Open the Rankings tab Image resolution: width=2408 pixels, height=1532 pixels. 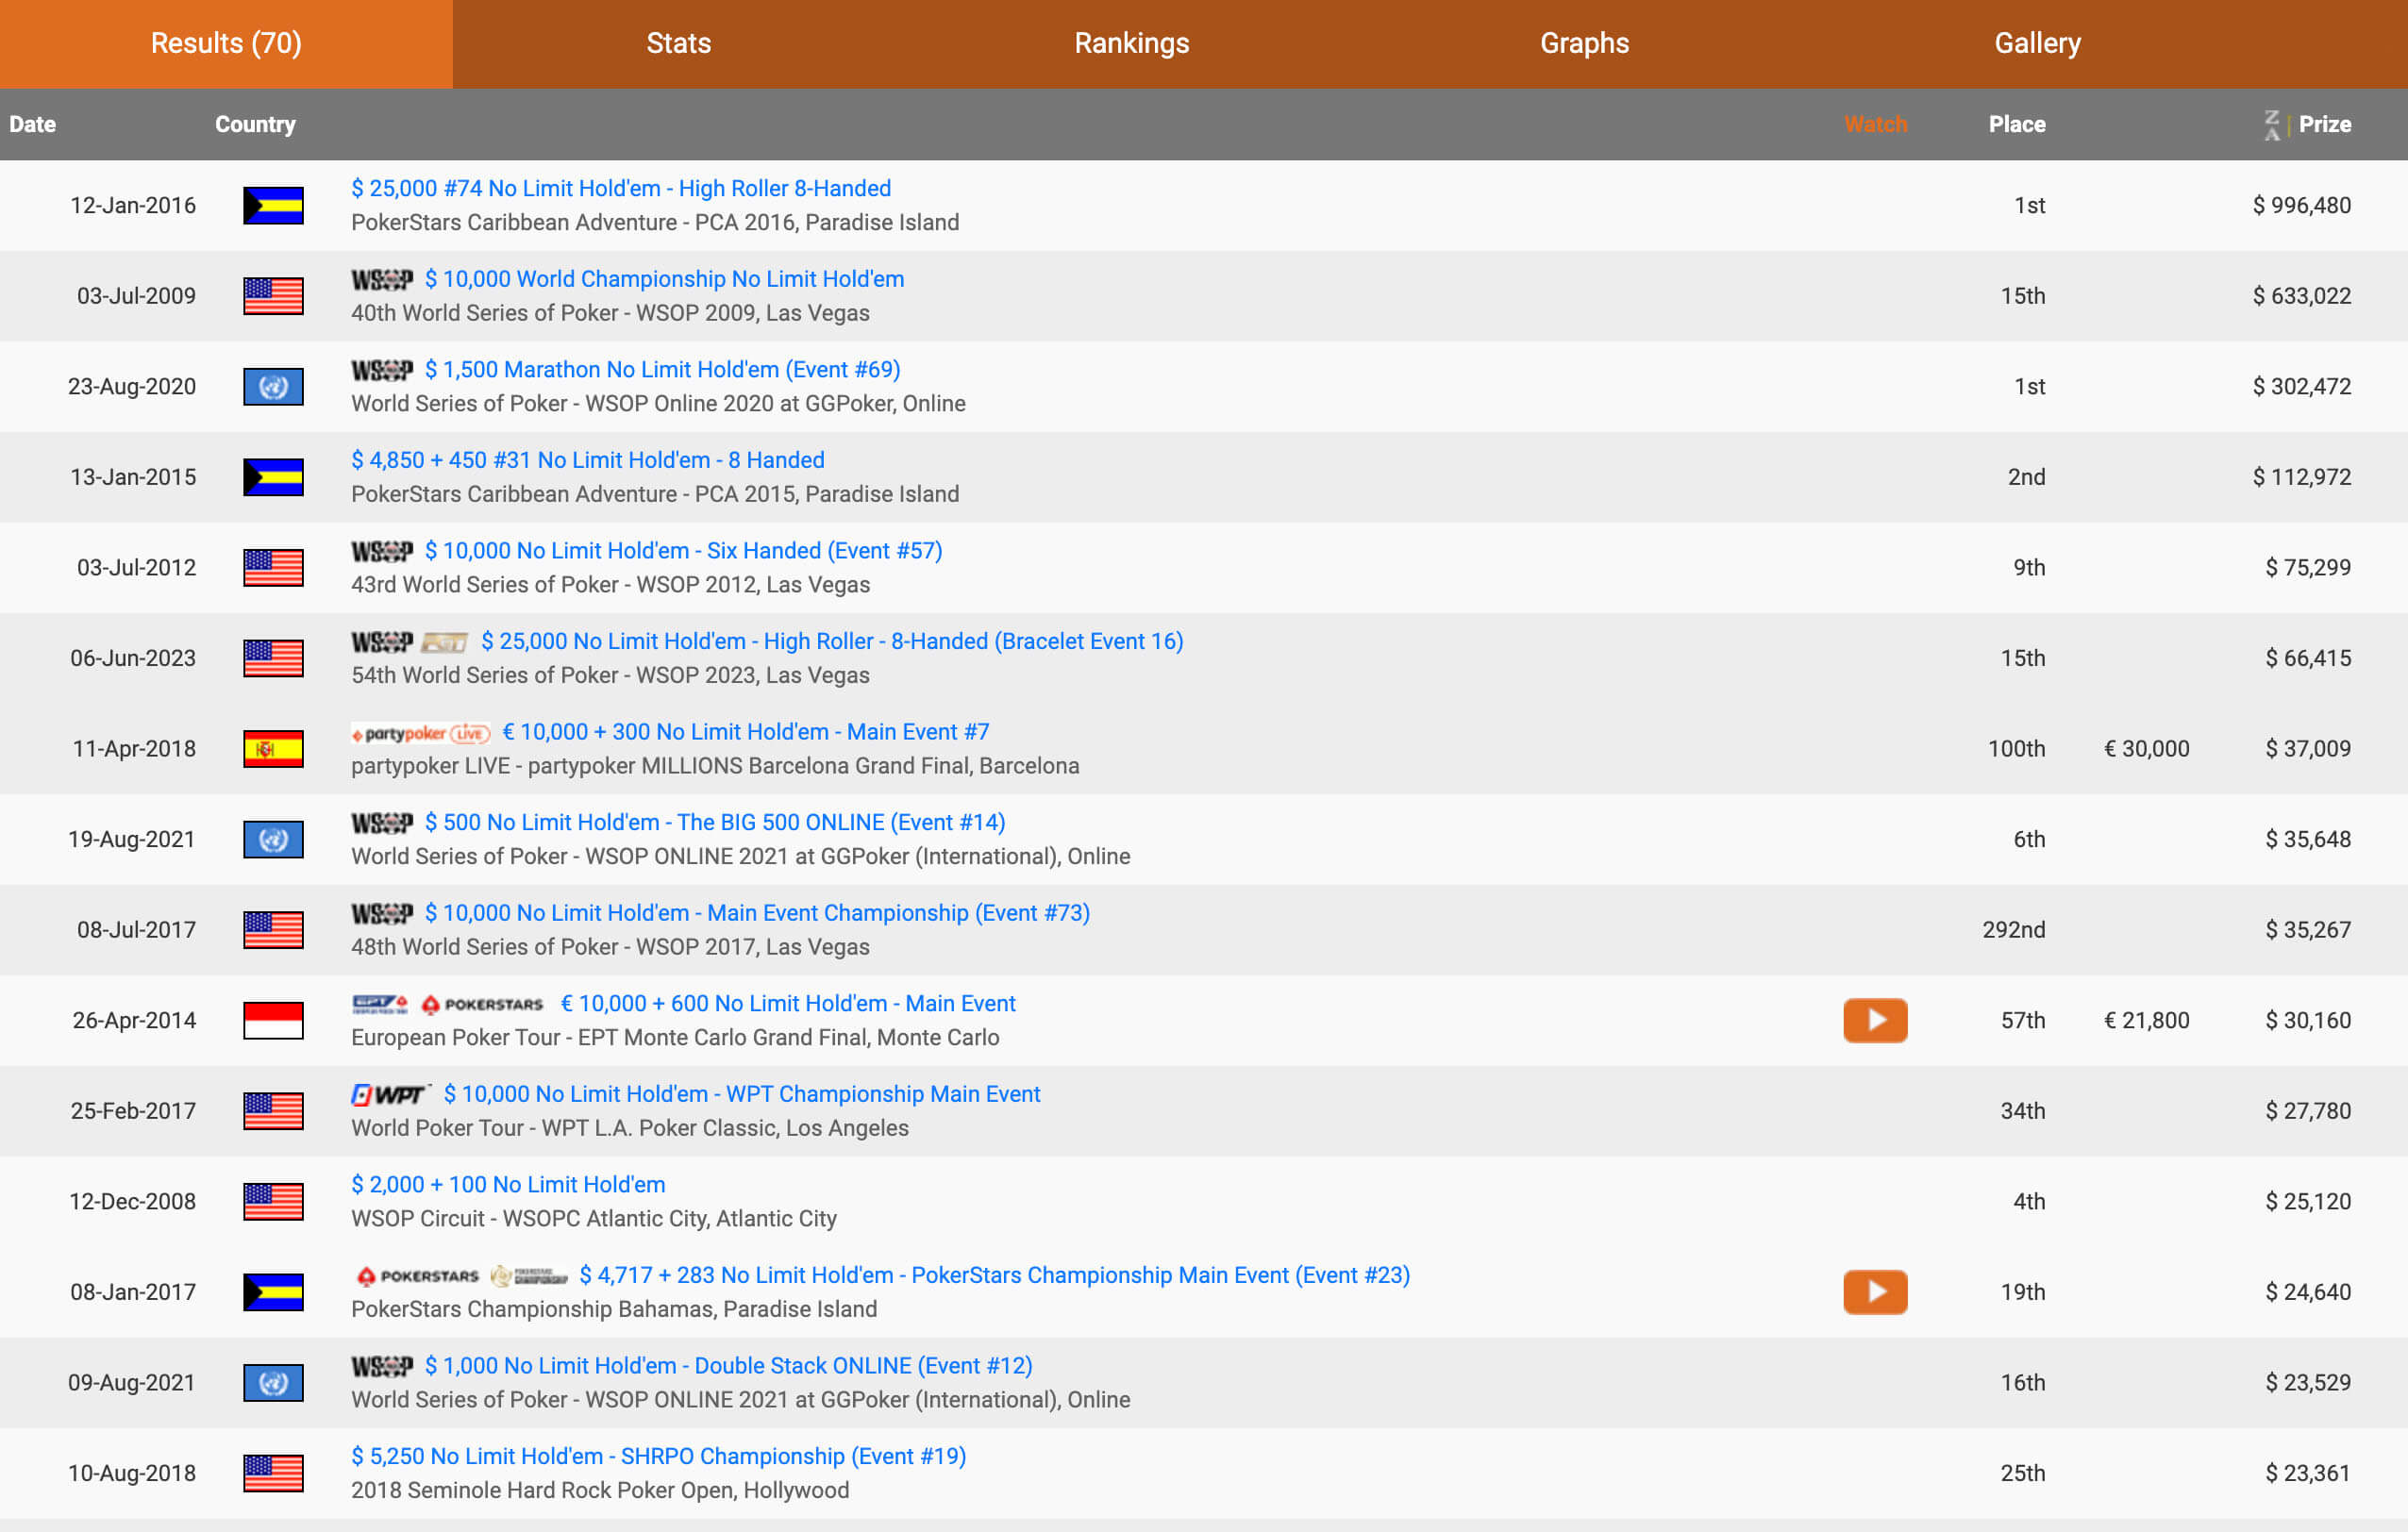[x=1131, y=43]
